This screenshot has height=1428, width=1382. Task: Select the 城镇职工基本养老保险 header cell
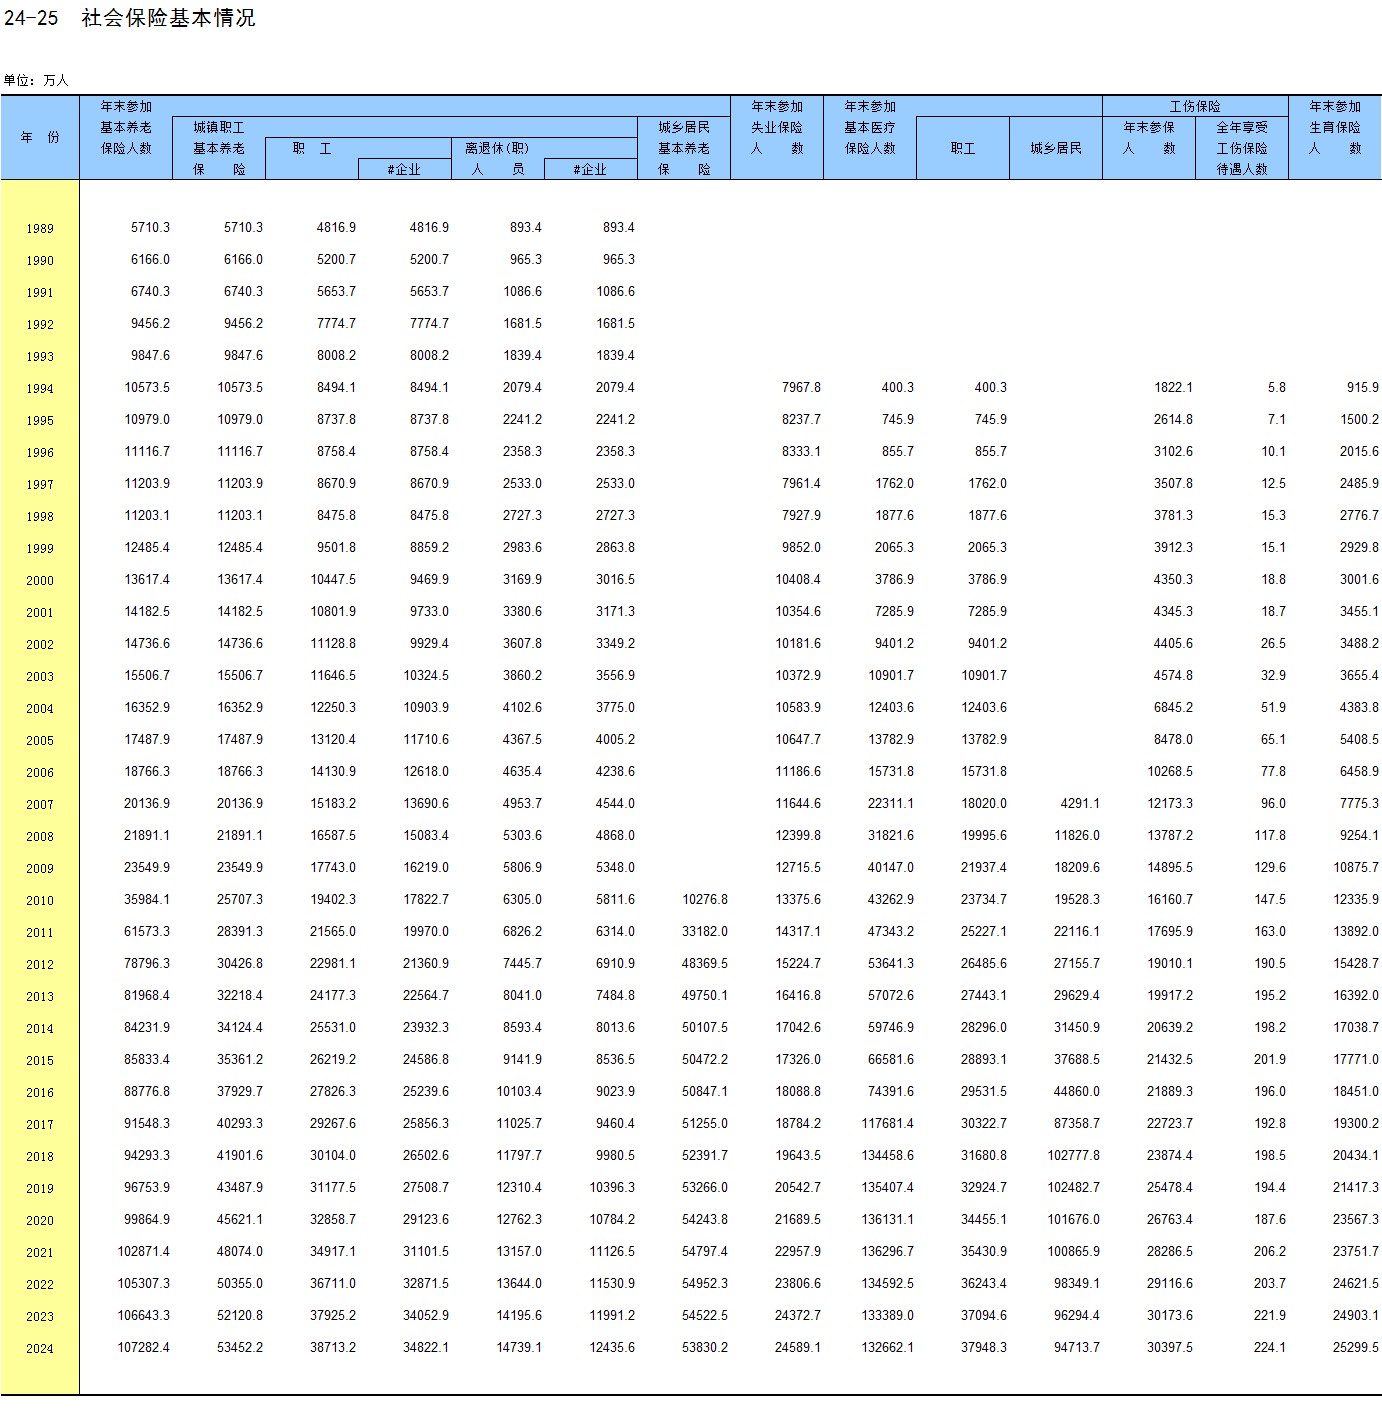click(219, 148)
